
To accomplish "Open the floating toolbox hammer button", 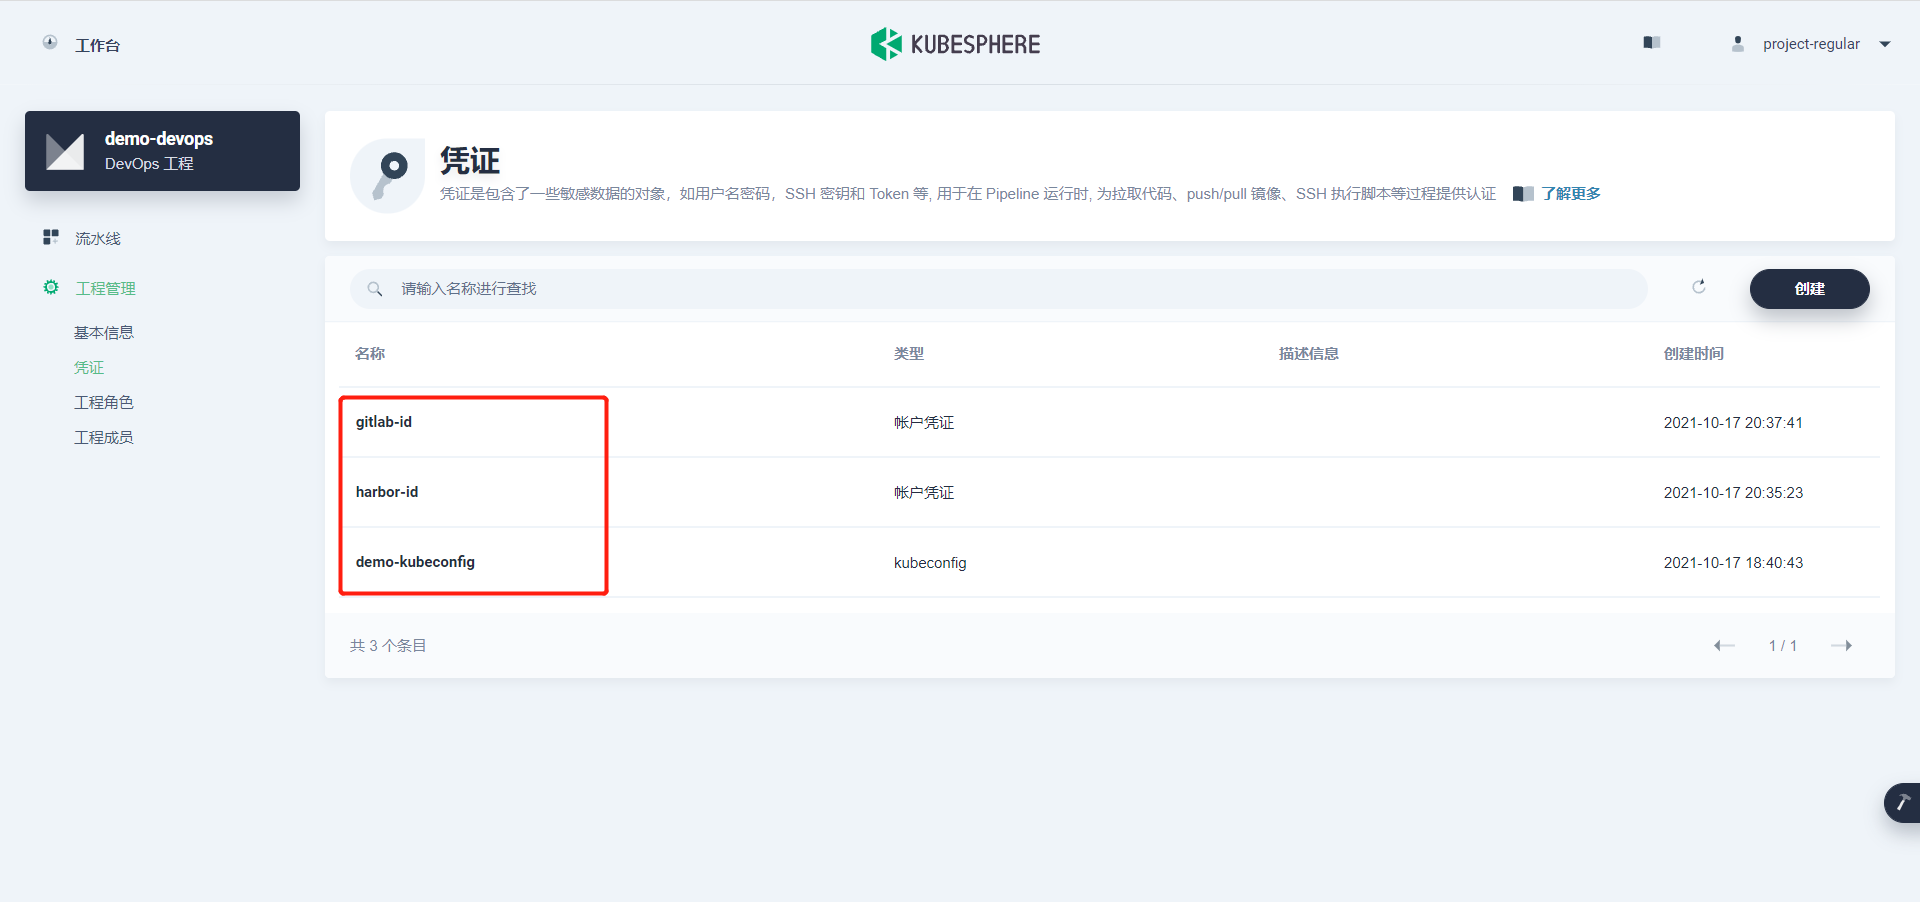I will click(1902, 802).
